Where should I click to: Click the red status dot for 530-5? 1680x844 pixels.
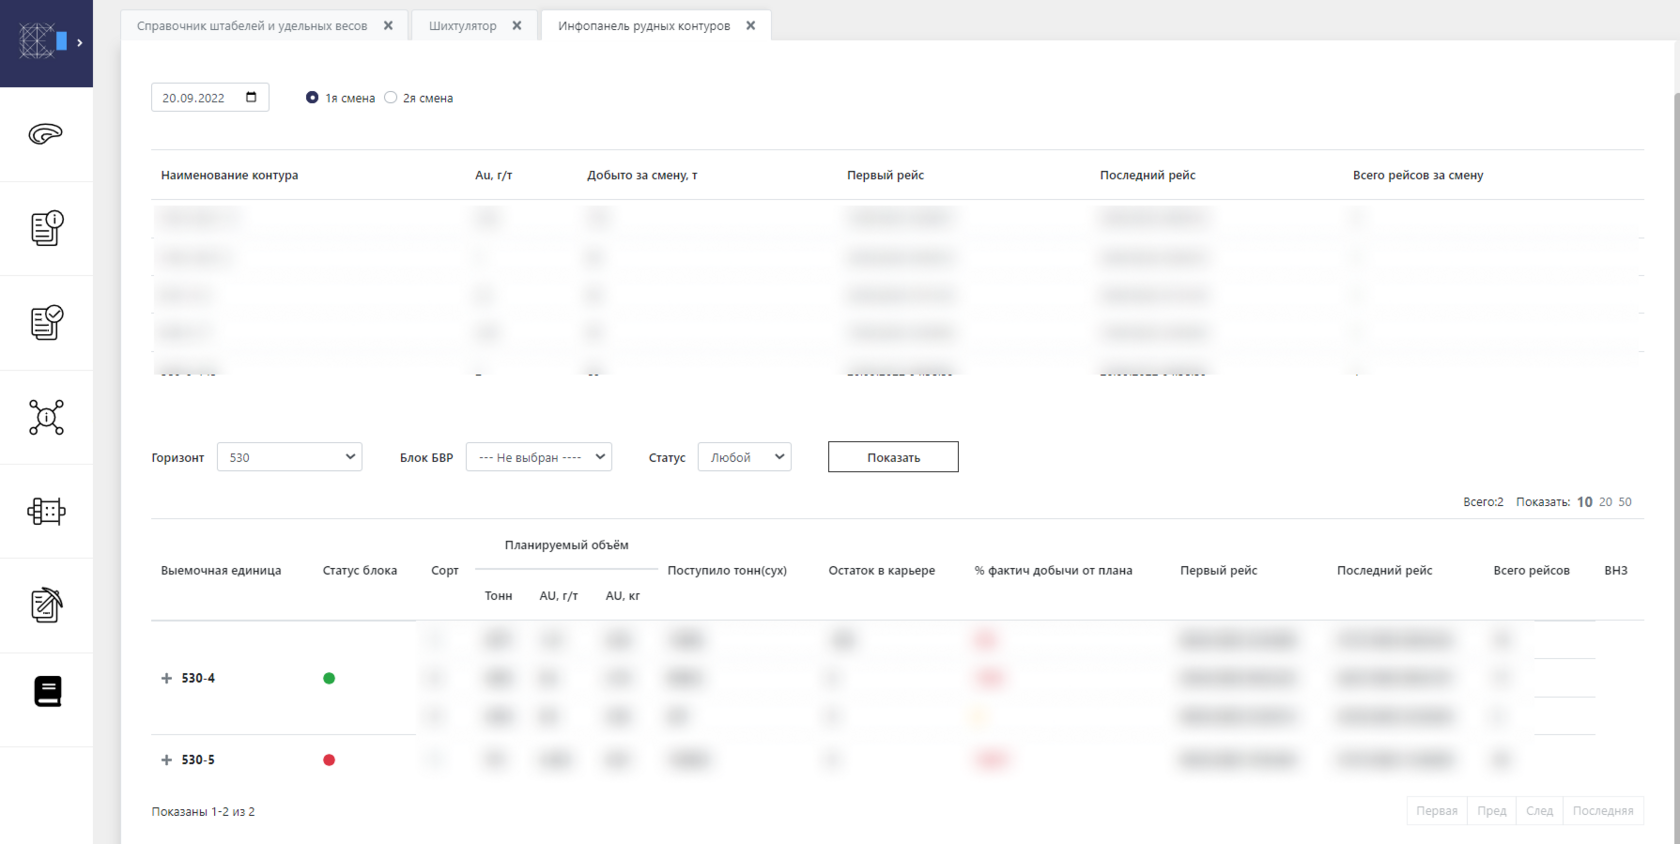[329, 760]
